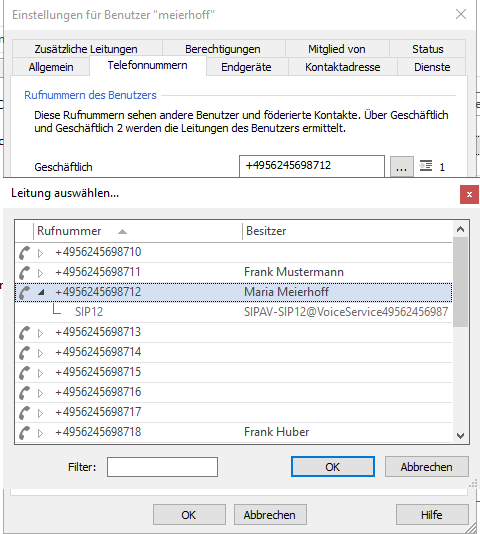
Task: Open the line picker via the ellipsis button
Action: (x=402, y=167)
